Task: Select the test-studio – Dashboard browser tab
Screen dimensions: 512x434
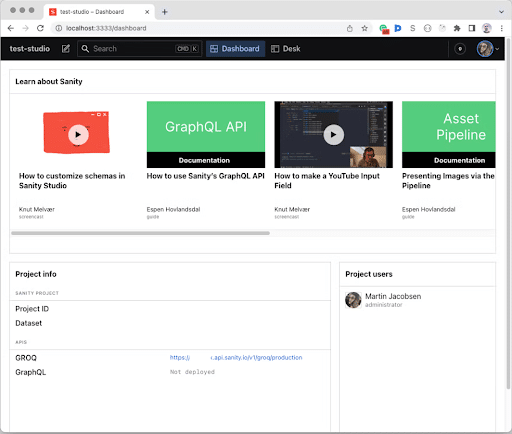Action: pyautogui.click(x=99, y=12)
